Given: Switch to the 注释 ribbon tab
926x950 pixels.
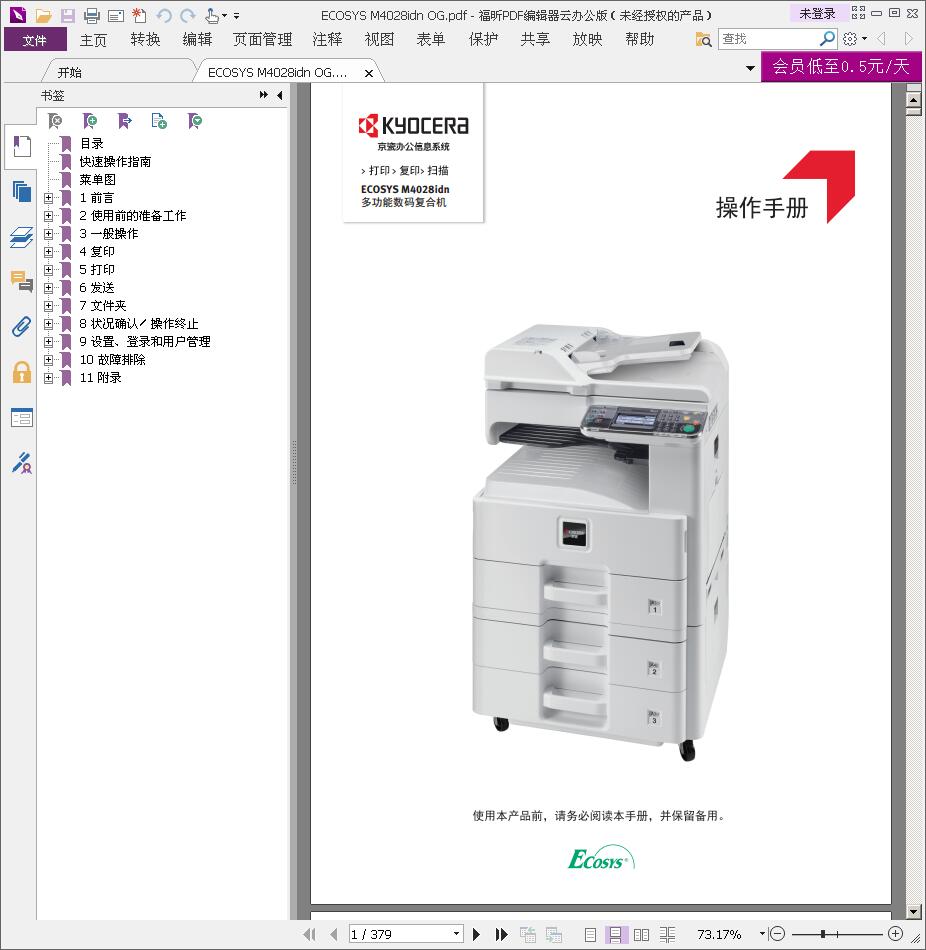Looking at the screenshot, I should [327, 40].
